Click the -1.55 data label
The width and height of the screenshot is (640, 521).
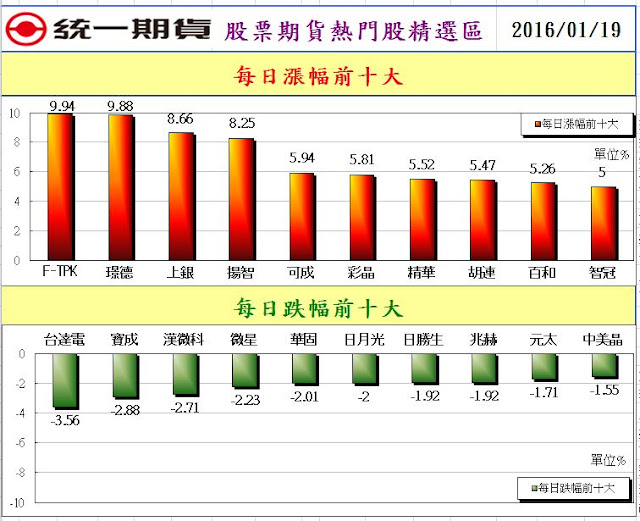[x=604, y=390]
